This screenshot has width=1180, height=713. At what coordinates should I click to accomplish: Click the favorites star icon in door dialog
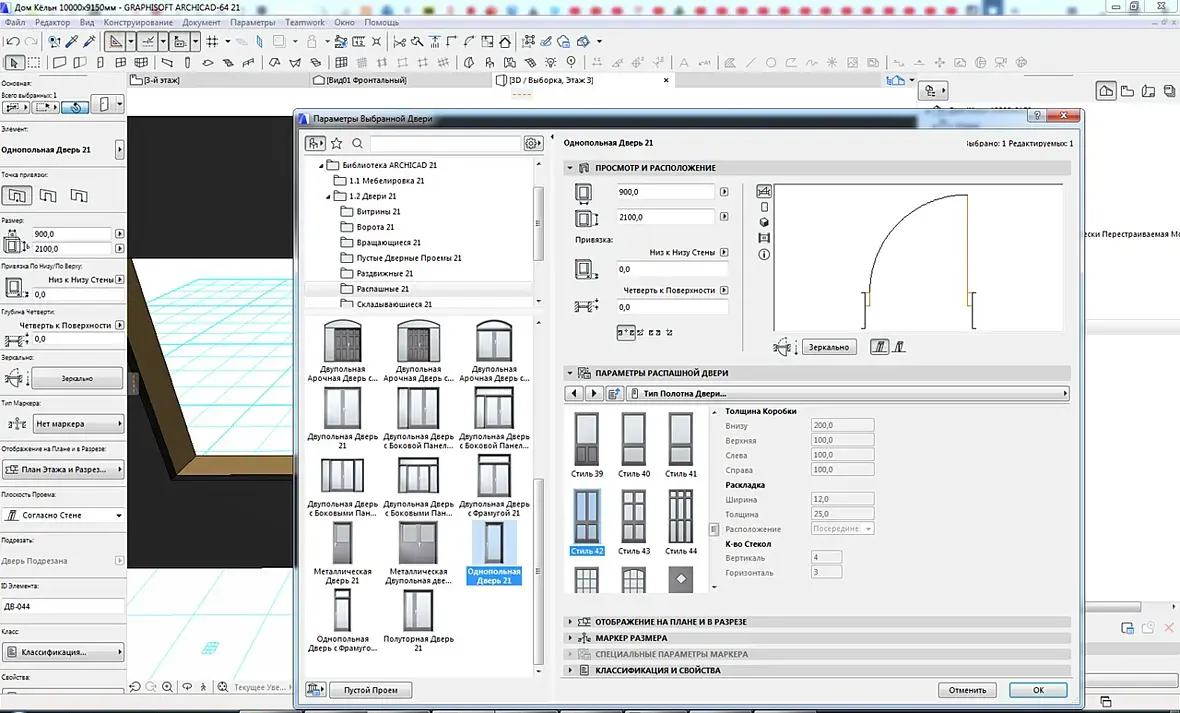[337, 144]
